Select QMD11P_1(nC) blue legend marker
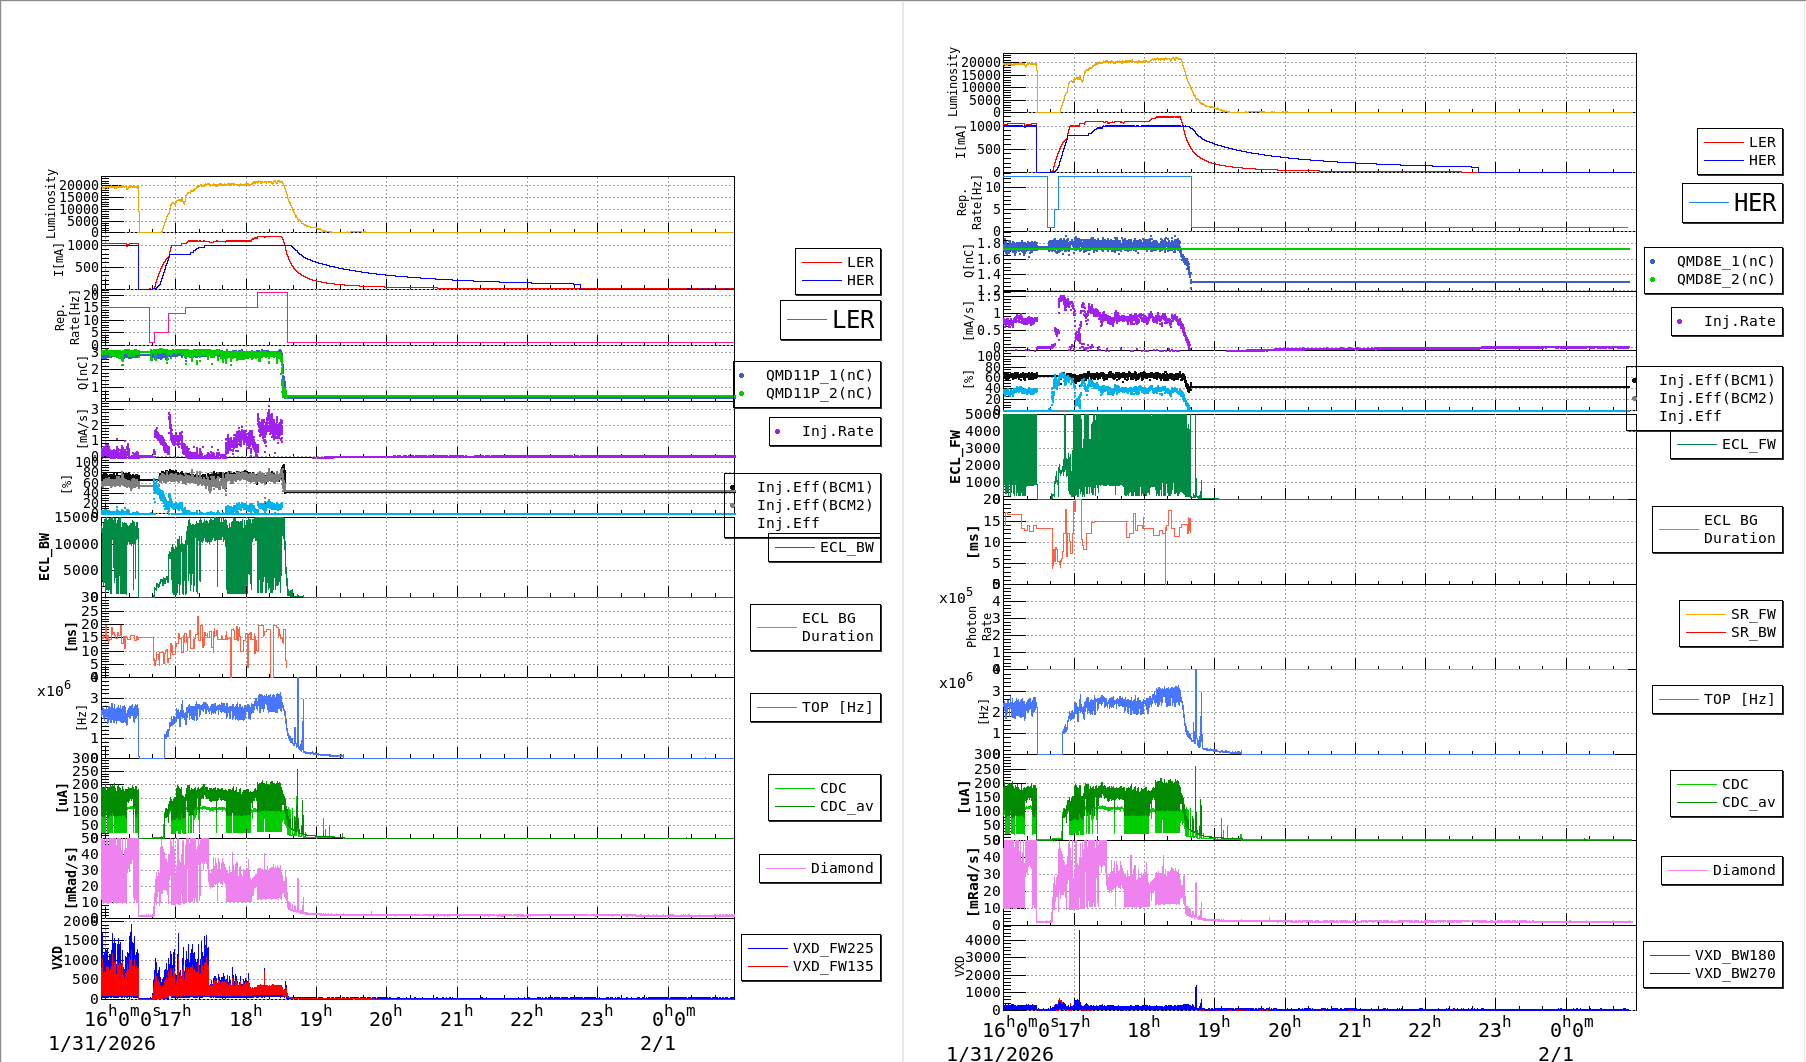Image resolution: width=1806 pixels, height=1062 pixels. [x=741, y=376]
